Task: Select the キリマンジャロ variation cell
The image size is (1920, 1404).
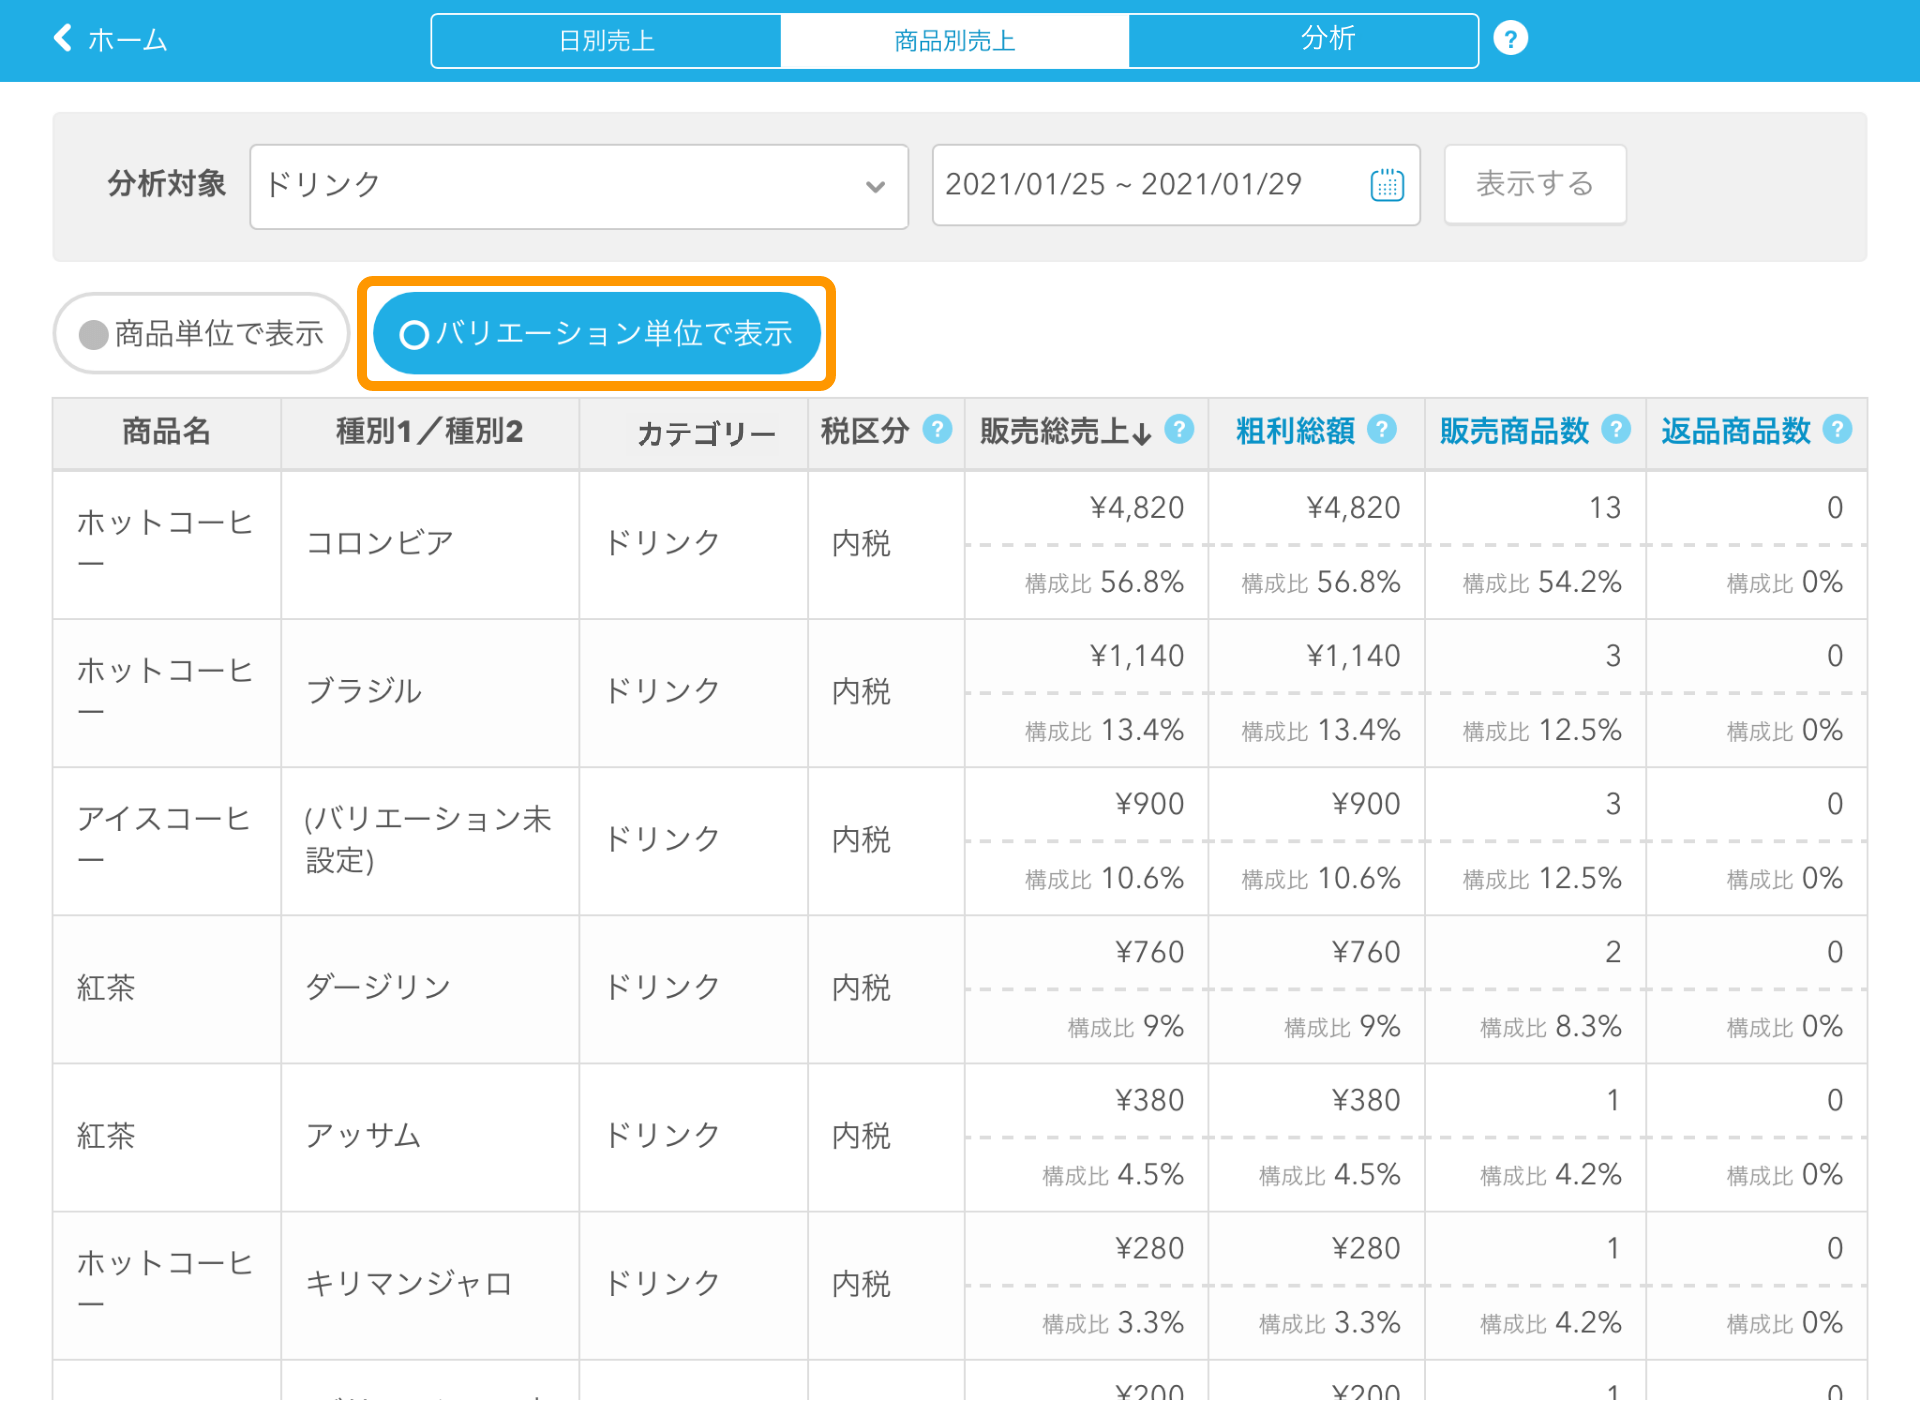Action: tap(430, 1284)
